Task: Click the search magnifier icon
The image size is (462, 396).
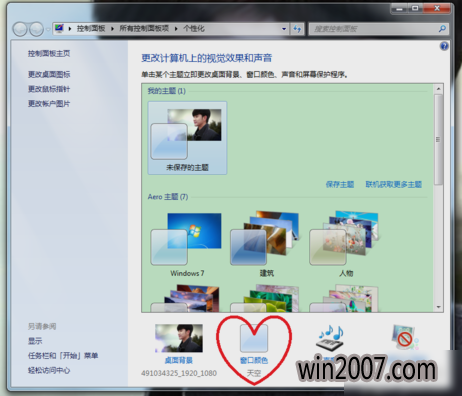Action: point(442,29)
